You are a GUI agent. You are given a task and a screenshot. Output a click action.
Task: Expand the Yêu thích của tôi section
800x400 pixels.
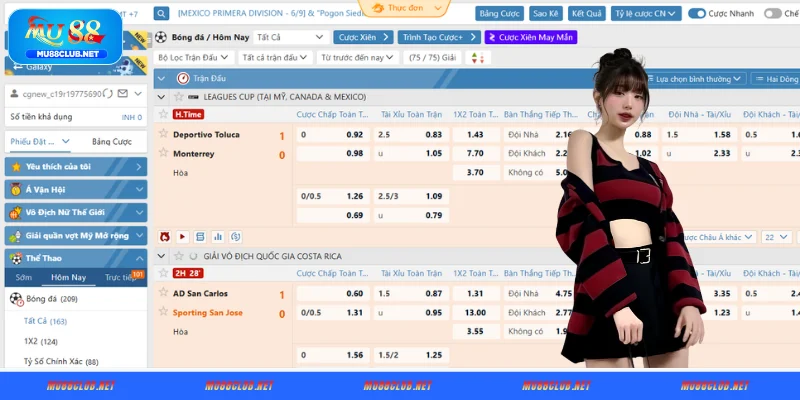click(x=76, y=166)
